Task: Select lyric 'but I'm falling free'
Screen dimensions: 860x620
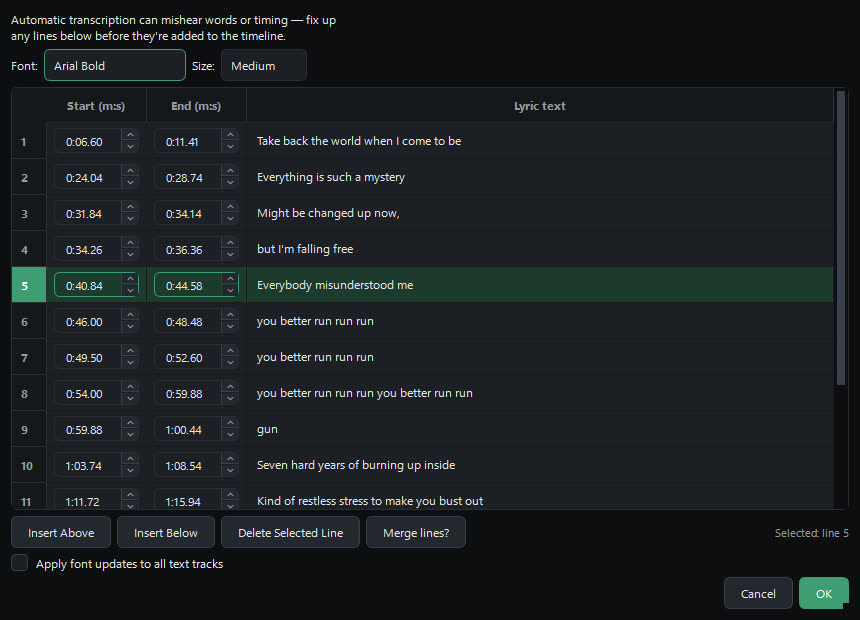Action: pyautogui.click(x=305, y=249)
